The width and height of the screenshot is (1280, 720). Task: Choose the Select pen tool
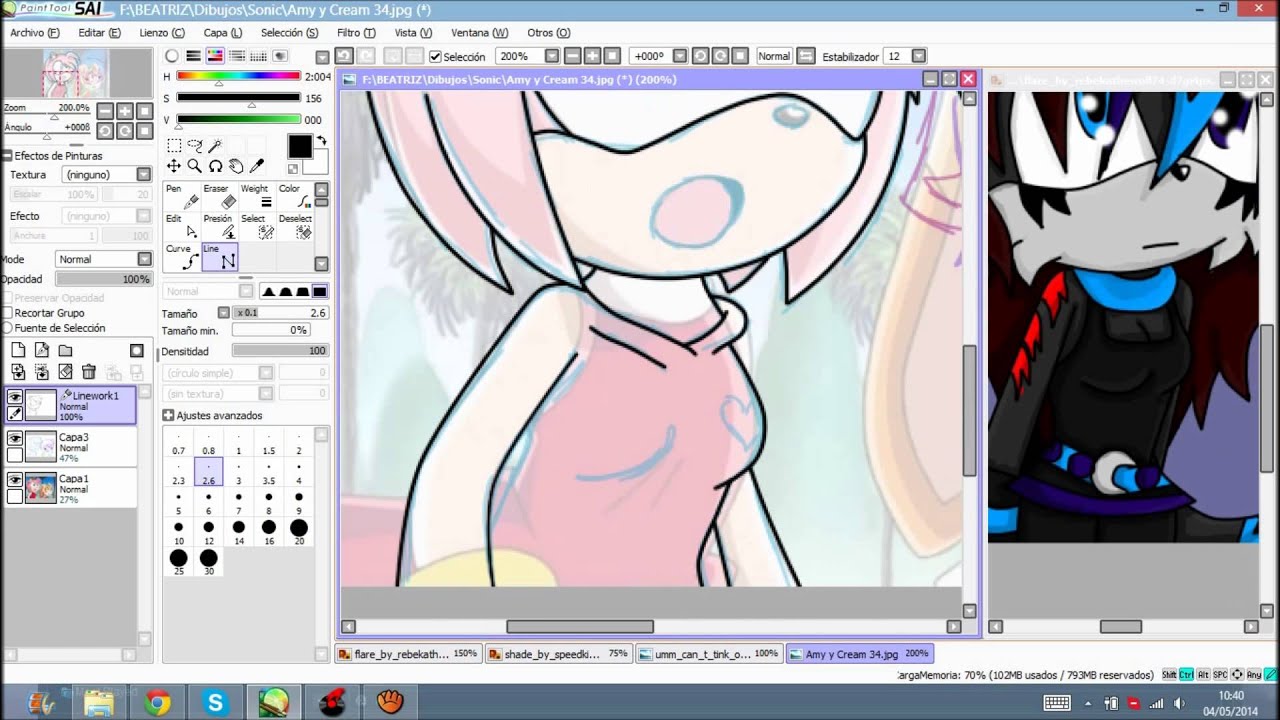point(257,226)
